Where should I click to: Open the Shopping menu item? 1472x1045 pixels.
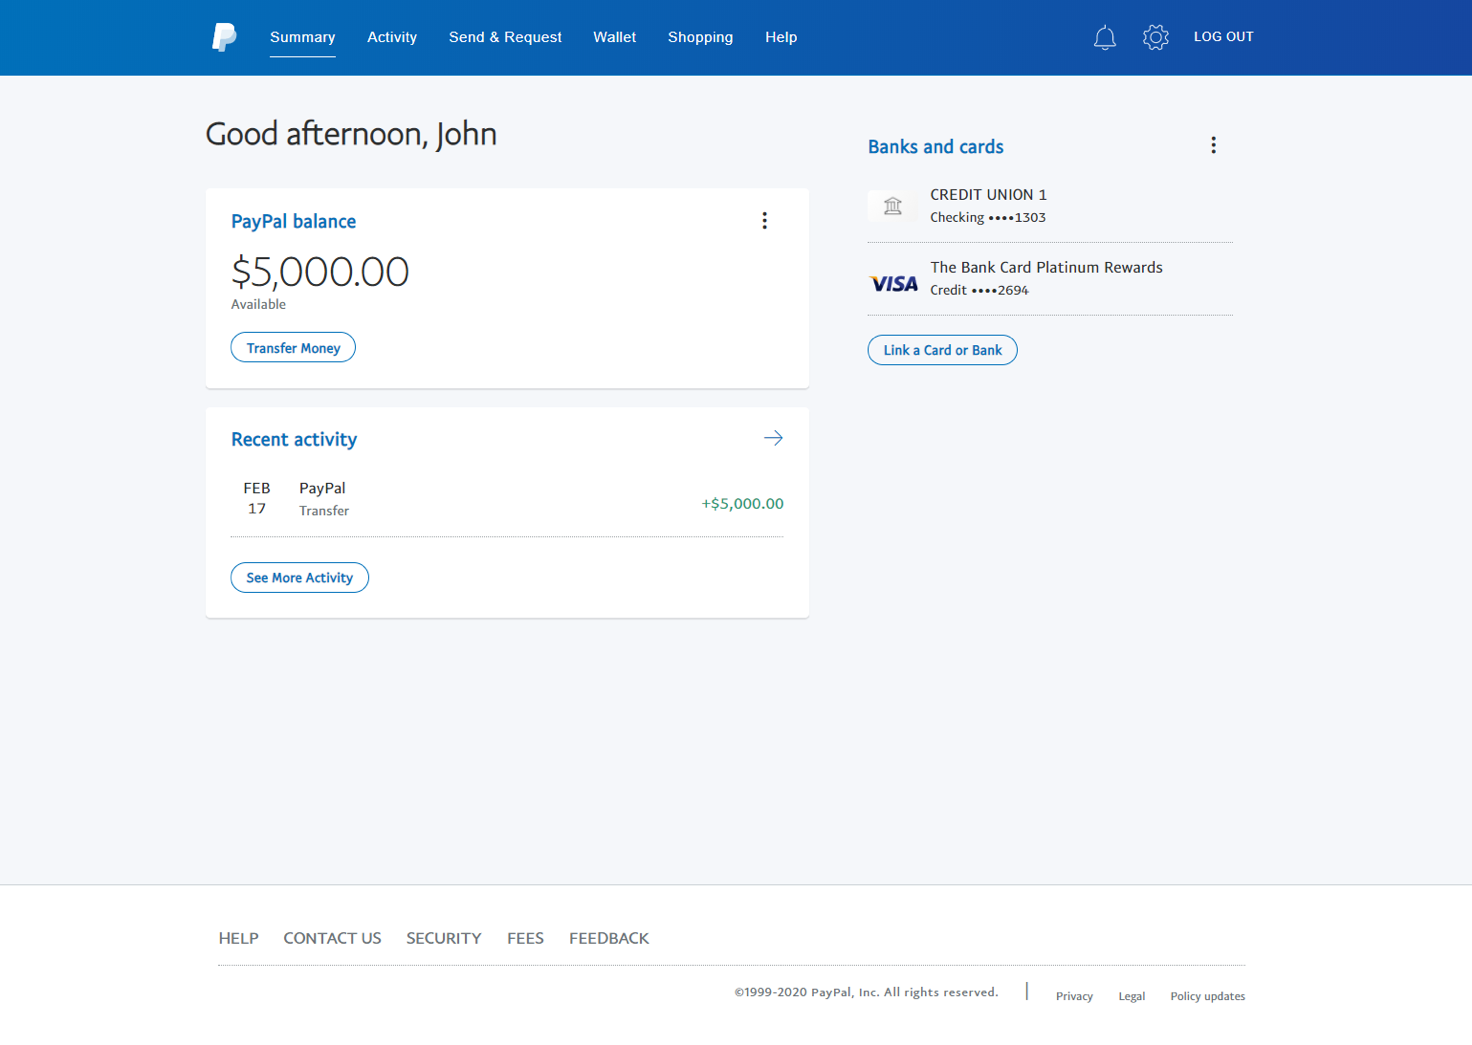[x=700, y=37]
